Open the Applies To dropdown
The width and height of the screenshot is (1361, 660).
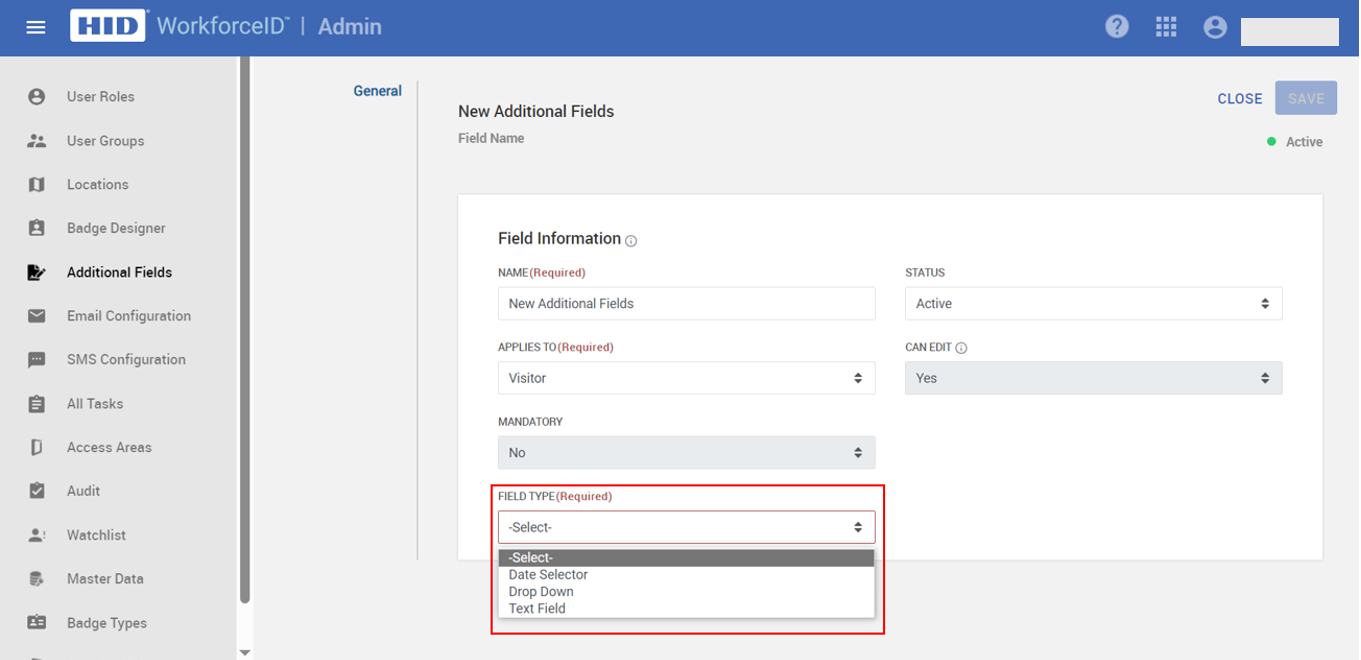click(x=686, y=378)
